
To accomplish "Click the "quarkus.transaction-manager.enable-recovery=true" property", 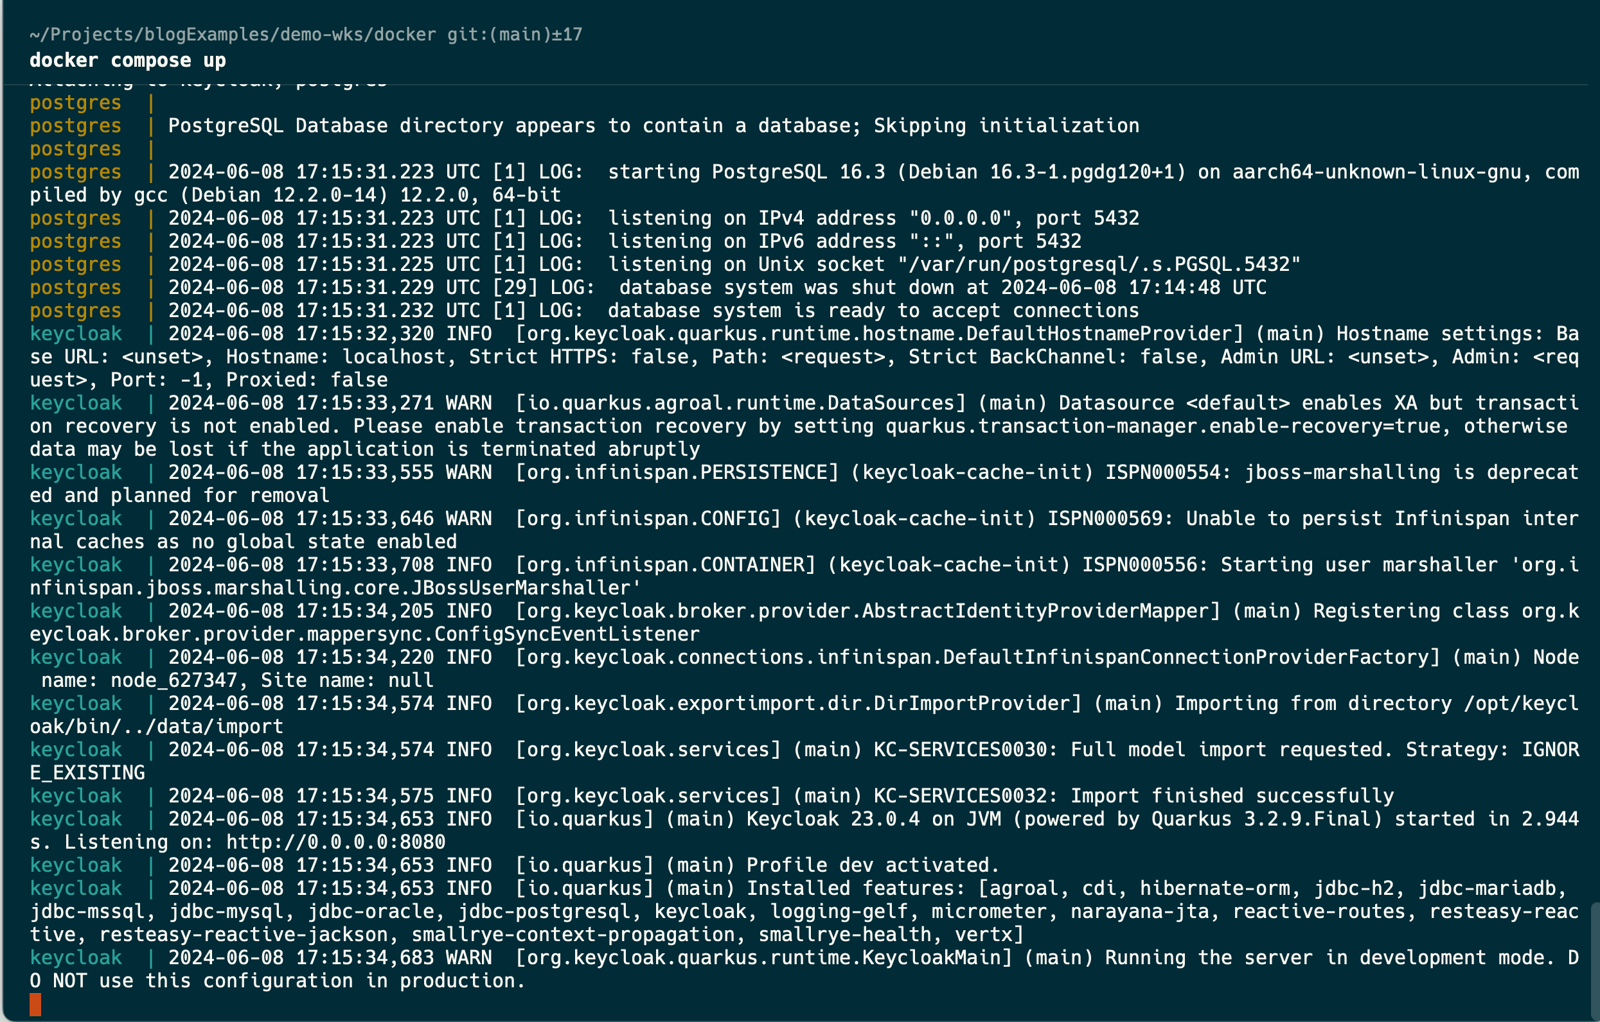I will (x=1163, y=426).
